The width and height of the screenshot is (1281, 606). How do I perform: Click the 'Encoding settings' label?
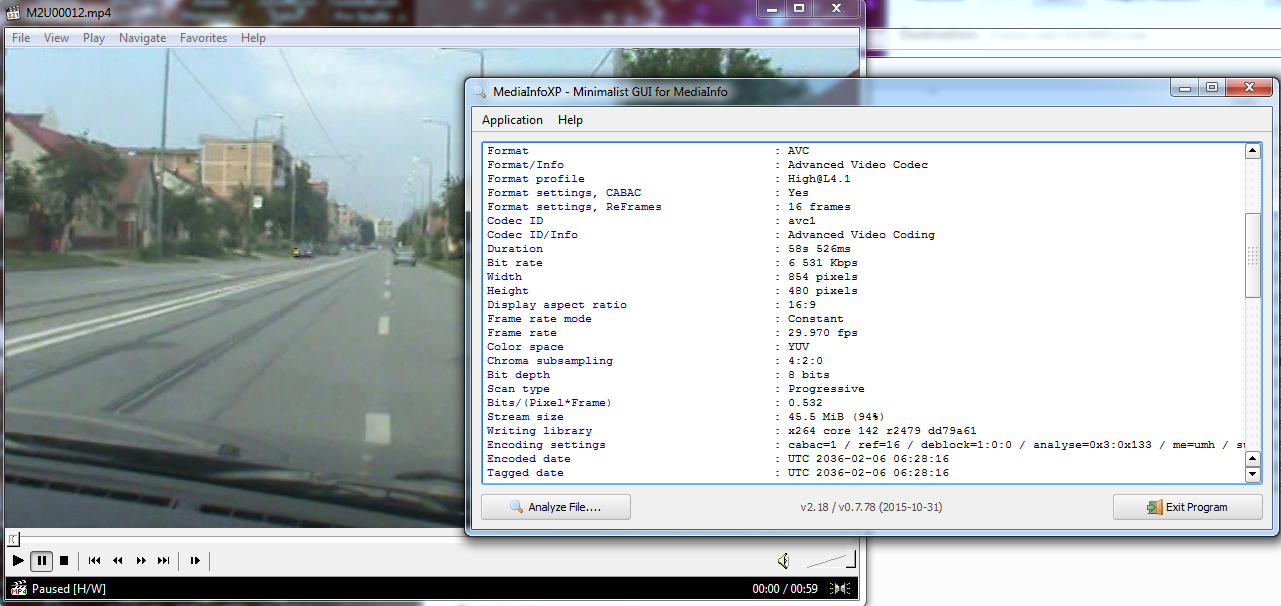click(546, 445)
